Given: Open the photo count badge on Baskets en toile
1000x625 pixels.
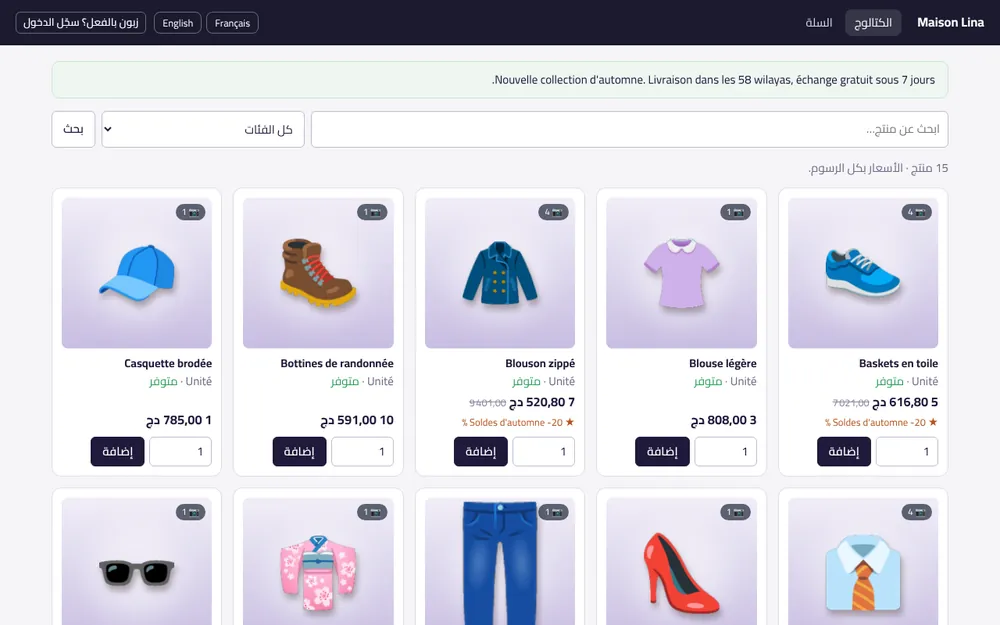Looking at the screenshot, I should (916, 212).
